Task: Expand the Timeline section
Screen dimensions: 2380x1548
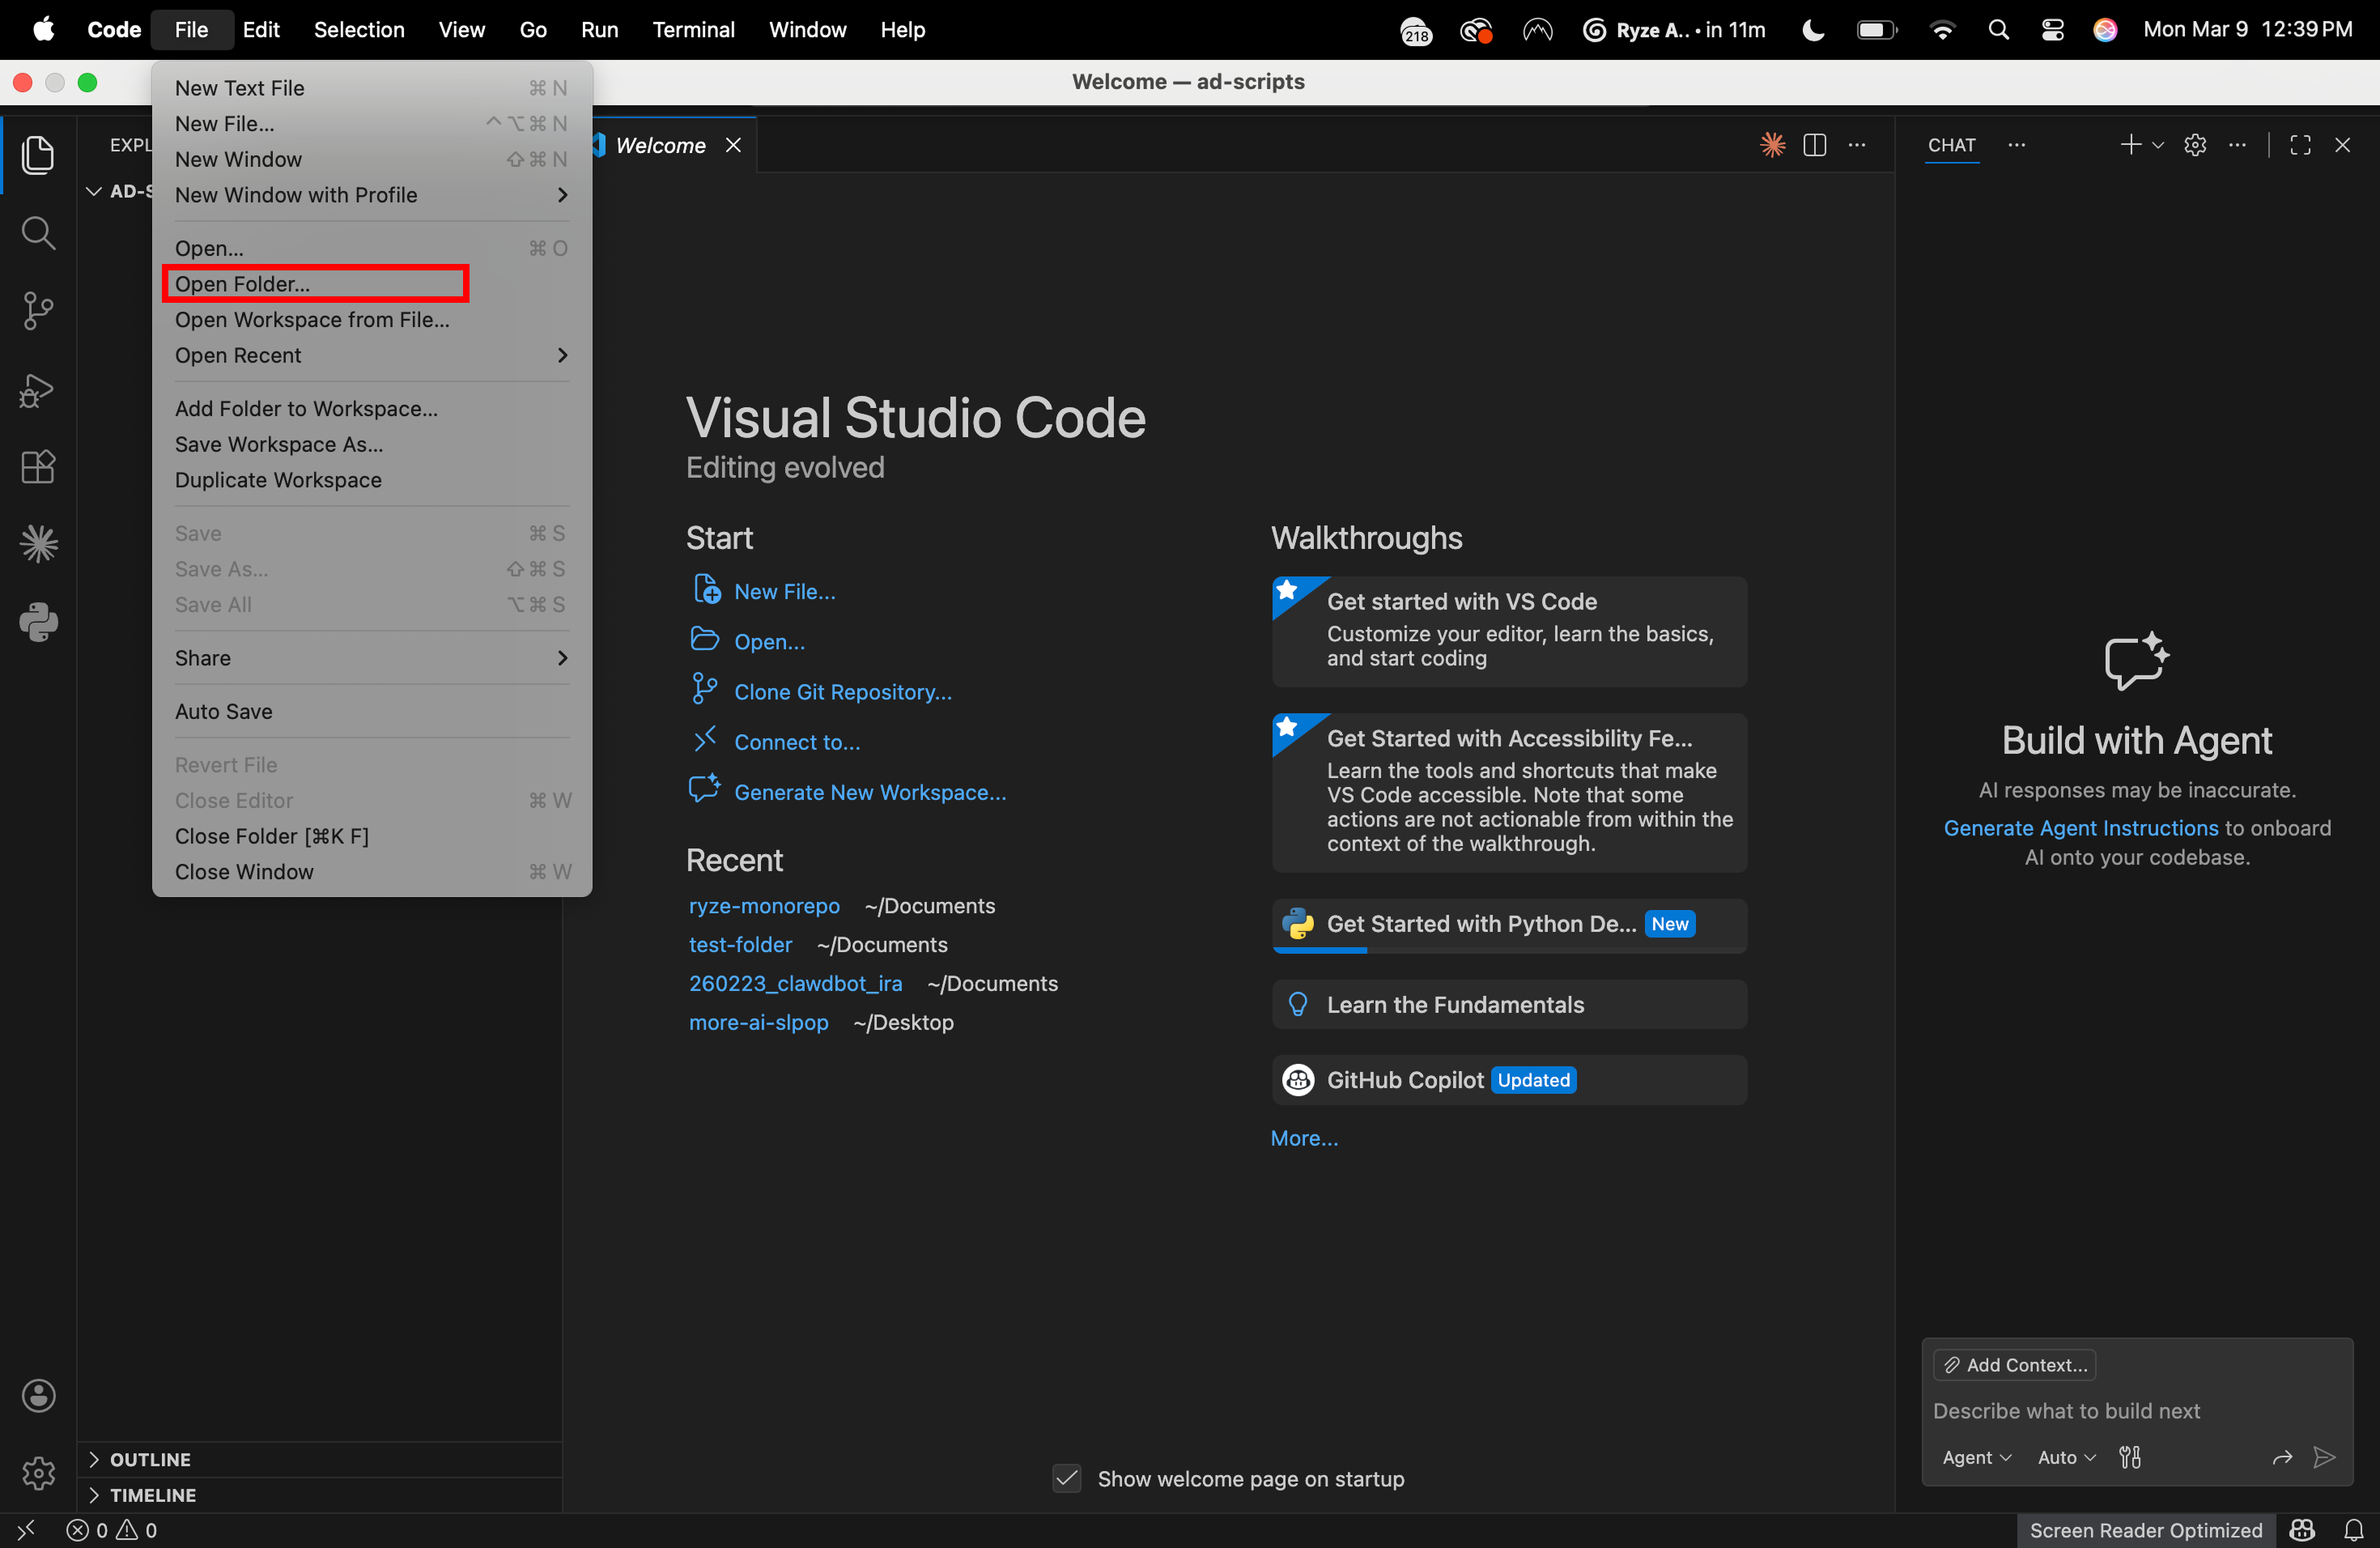Action: pyautogui.click(x=152, y=1495)
